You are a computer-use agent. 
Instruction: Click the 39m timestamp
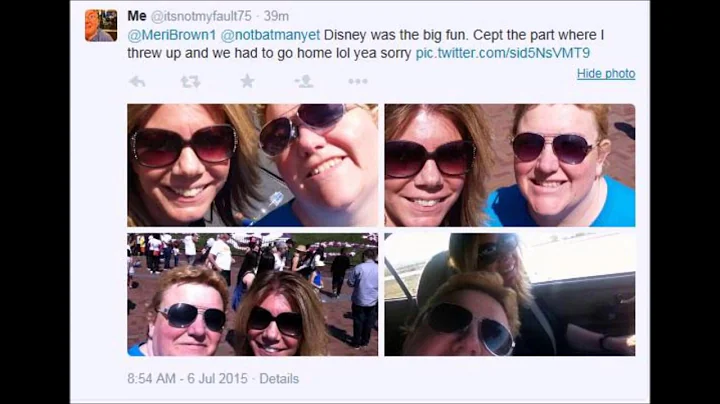[276, 16]
